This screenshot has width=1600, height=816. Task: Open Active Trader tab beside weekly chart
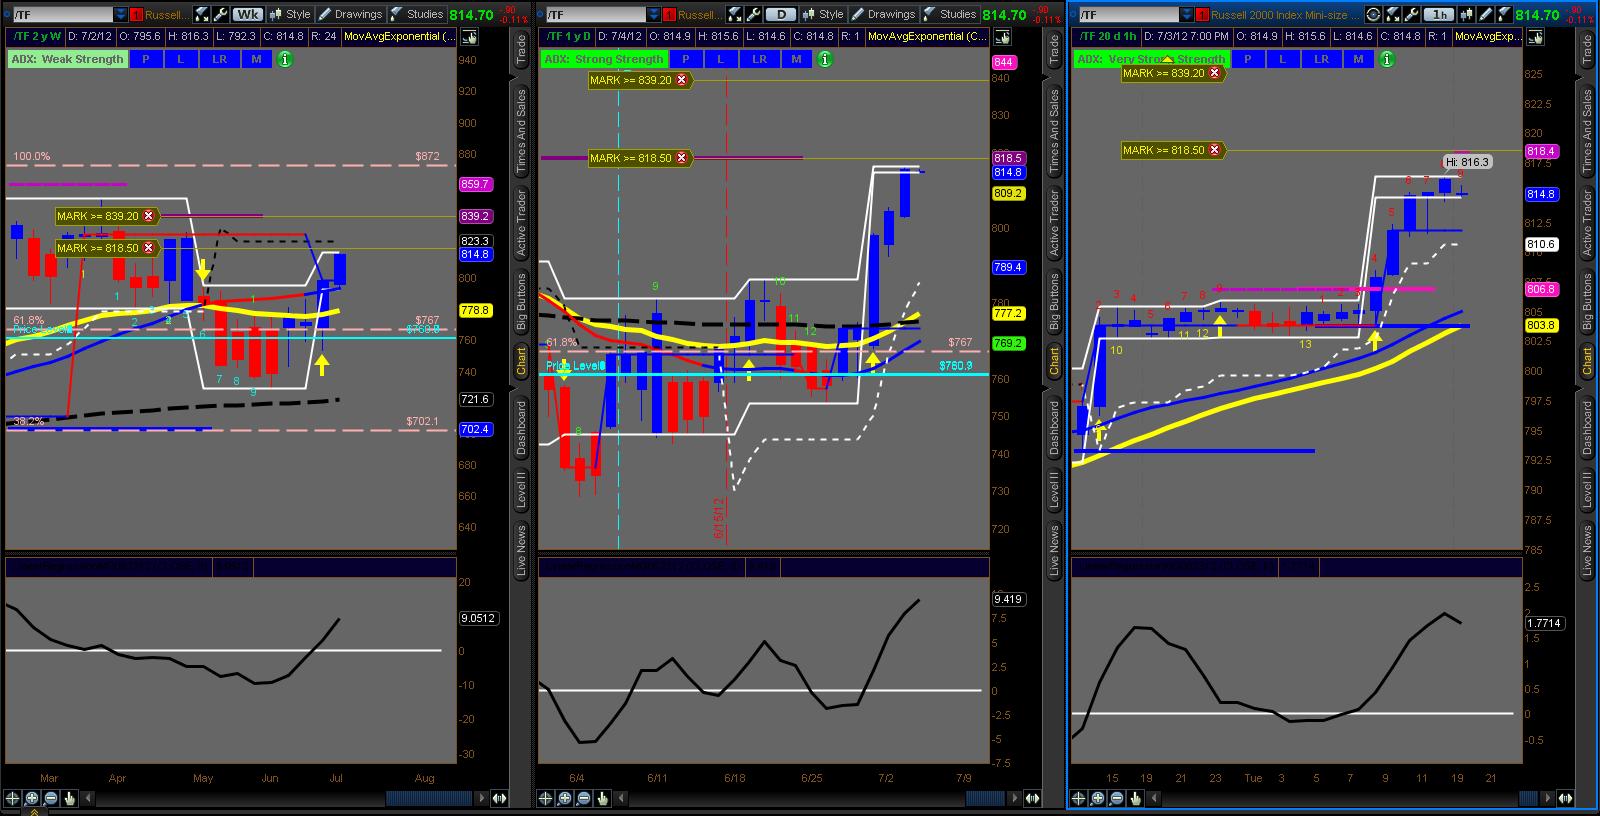tap(521, 222)
